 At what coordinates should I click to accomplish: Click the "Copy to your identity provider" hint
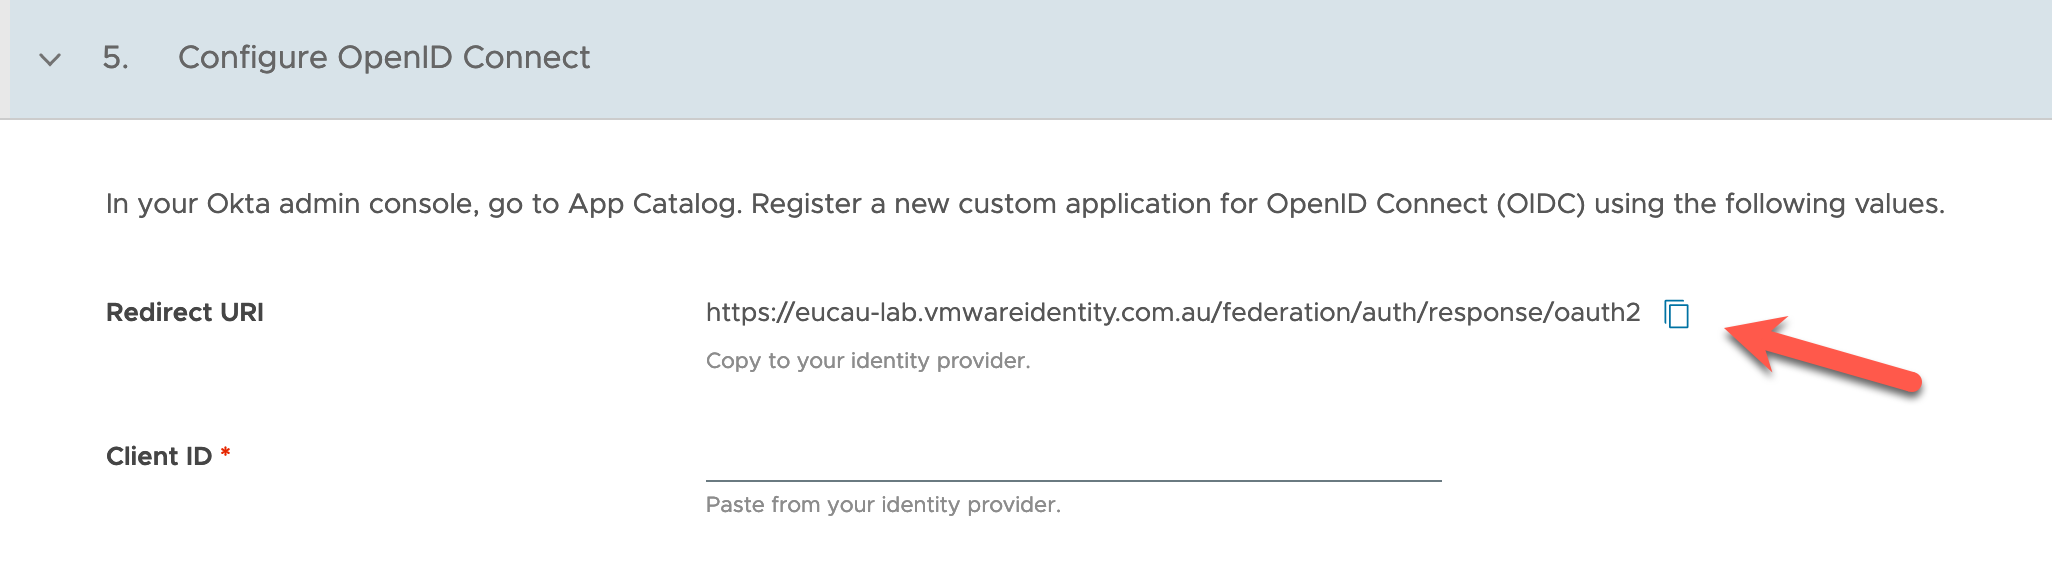pyautogui.click(x=867, y=361)
